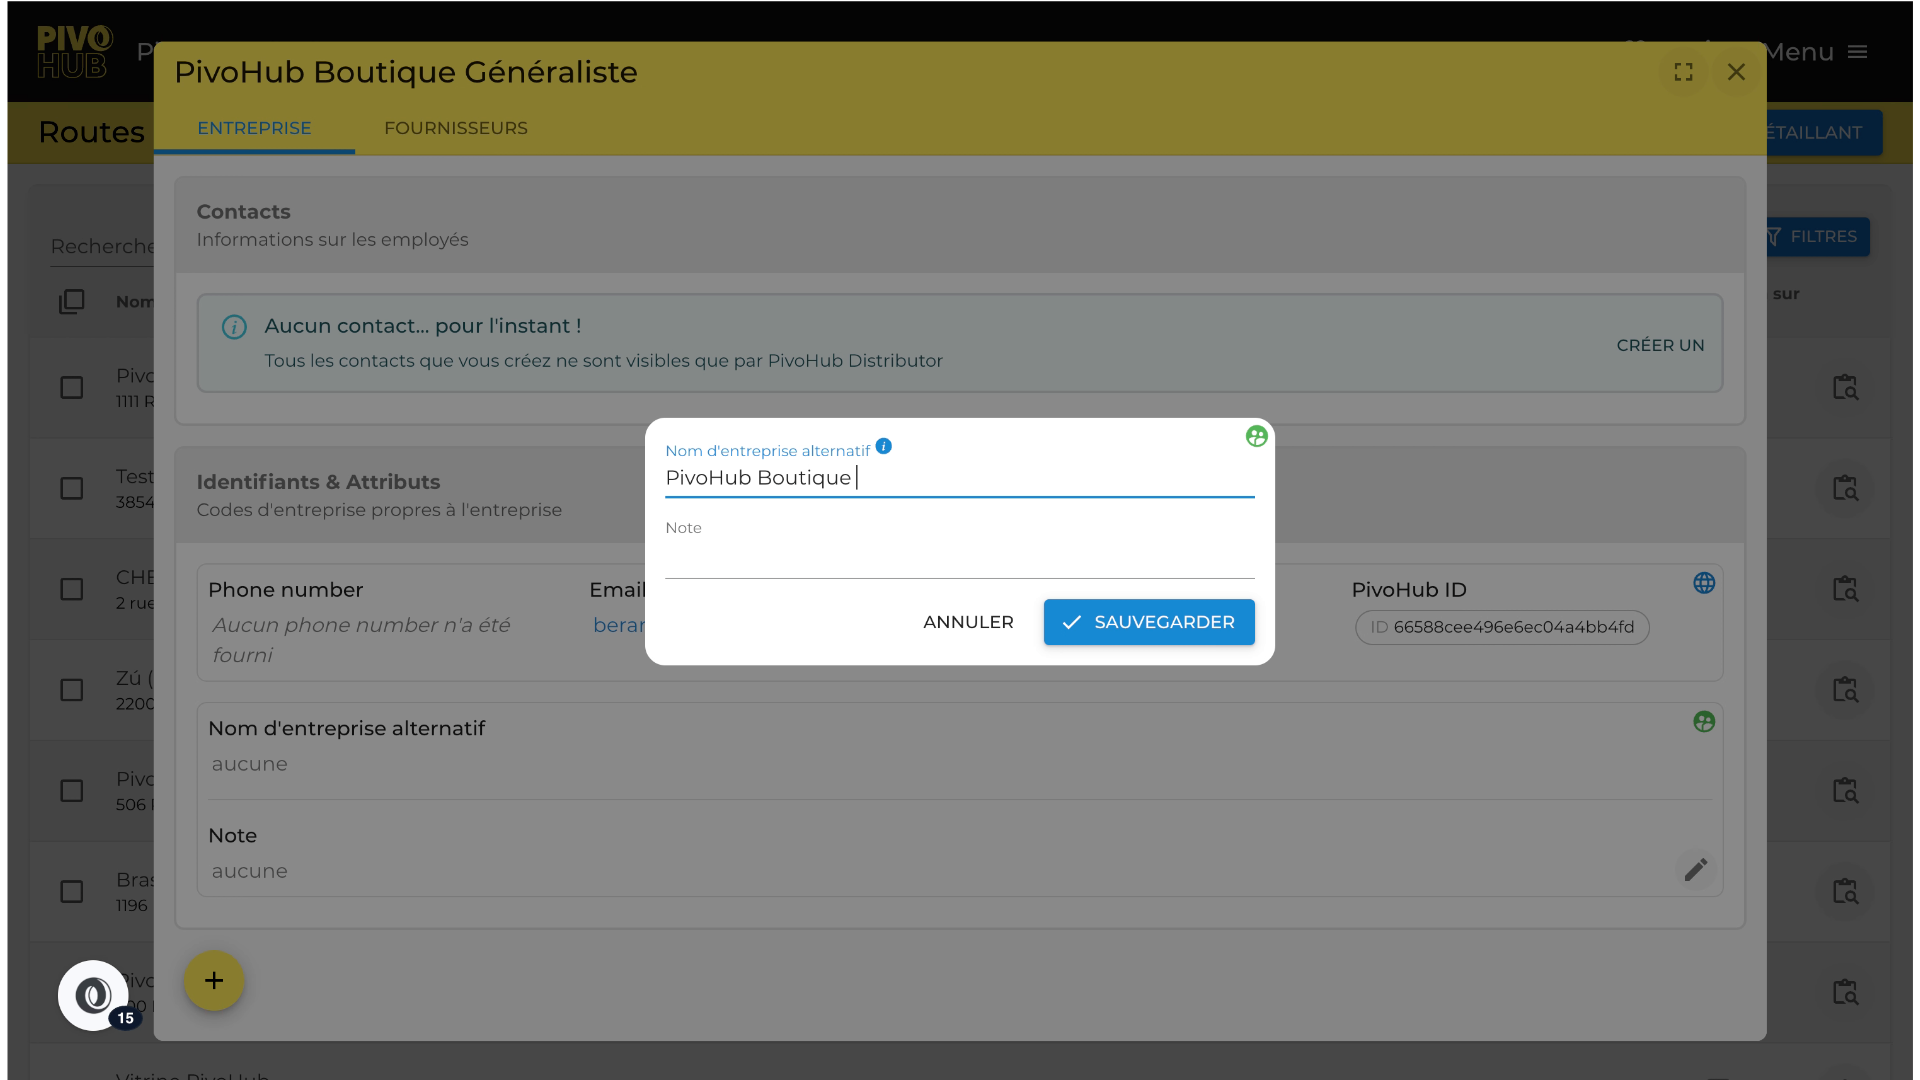Click the info icon beside alternate company name label
The height and width of the screenshot is (1080, 1920).
[x=883, y=446]
